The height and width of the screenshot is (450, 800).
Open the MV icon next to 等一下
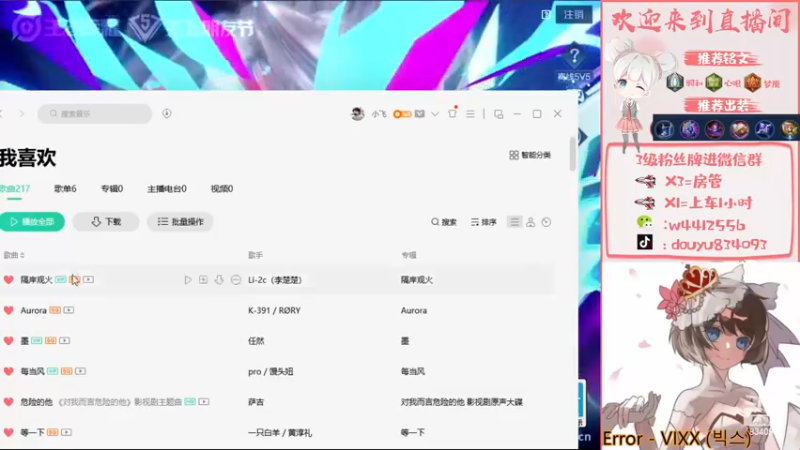pos(66,432)
